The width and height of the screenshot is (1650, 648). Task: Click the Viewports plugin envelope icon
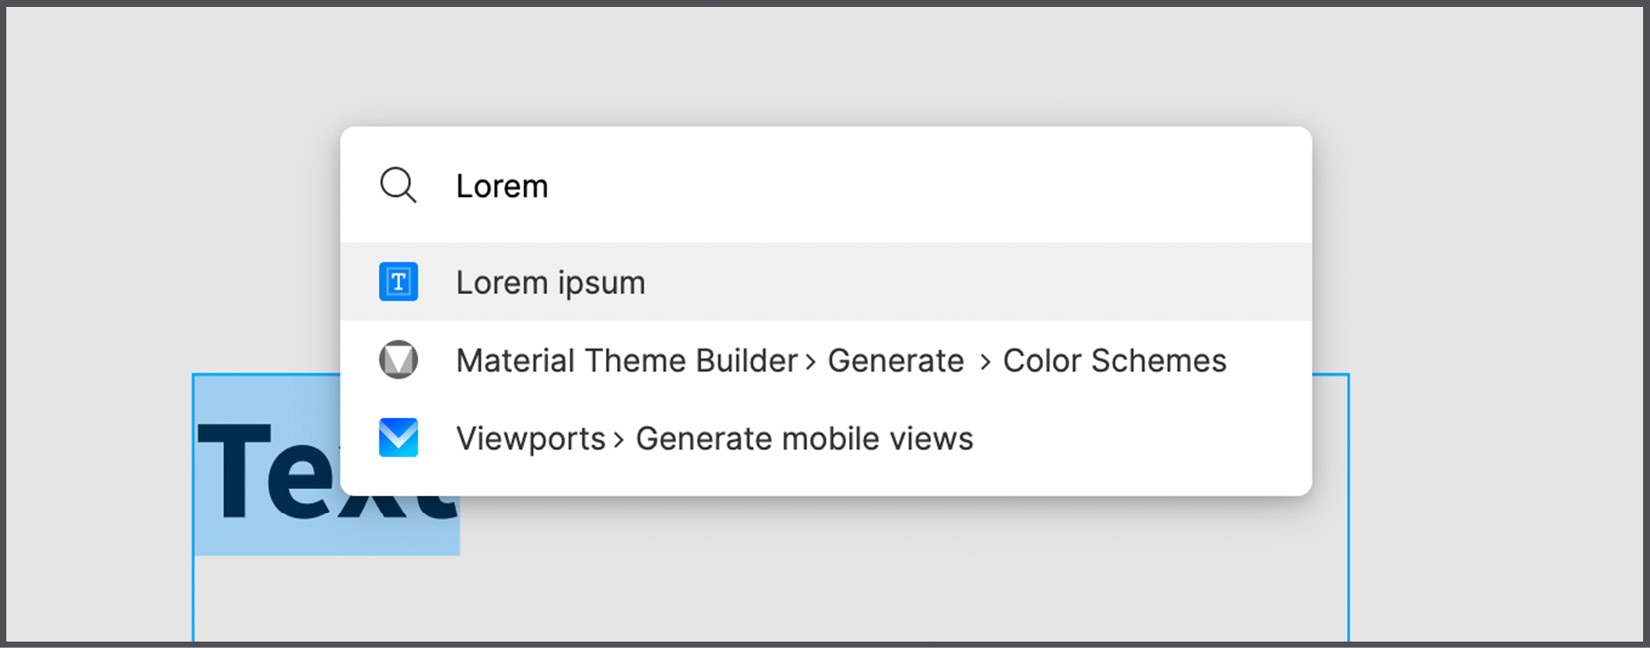[x=398, y=437]
